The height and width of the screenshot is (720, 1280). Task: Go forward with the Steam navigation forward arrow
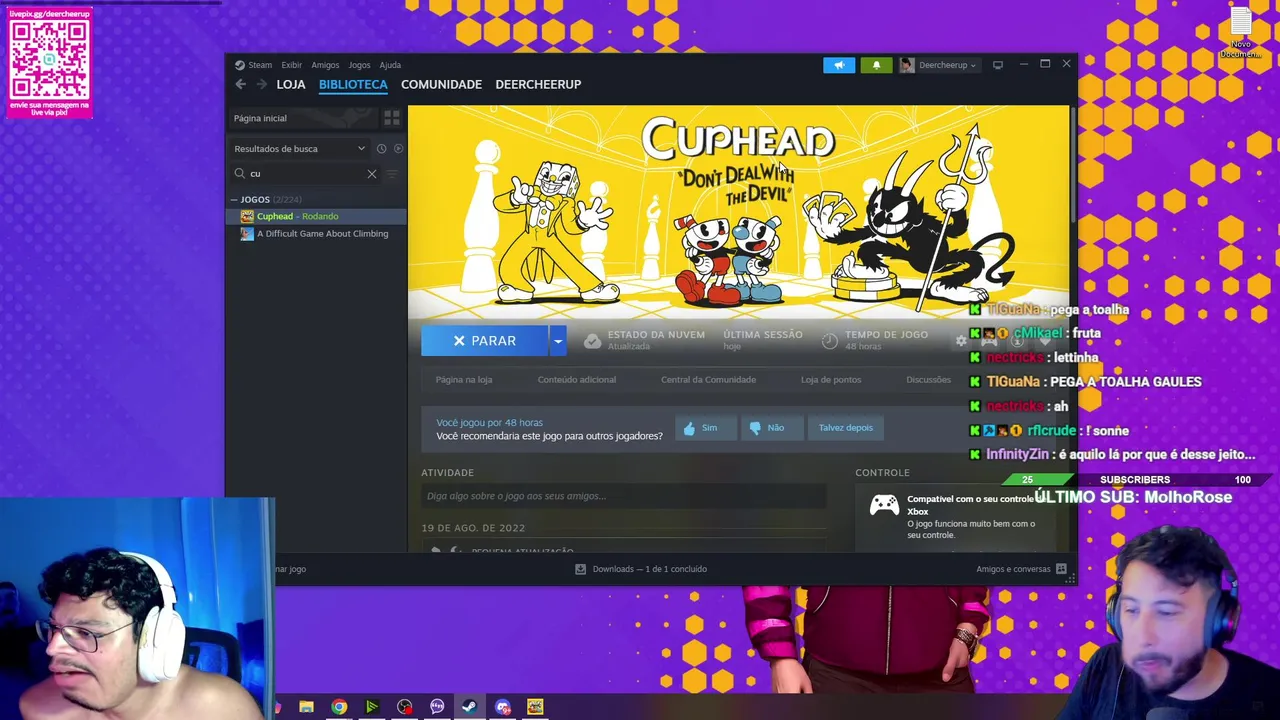262,84
